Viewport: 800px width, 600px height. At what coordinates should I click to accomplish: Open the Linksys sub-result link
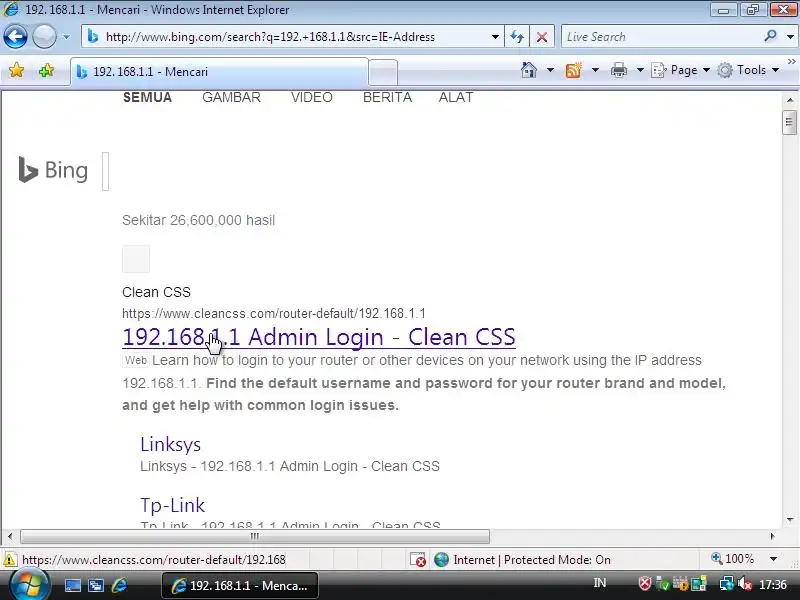(170, 444)
